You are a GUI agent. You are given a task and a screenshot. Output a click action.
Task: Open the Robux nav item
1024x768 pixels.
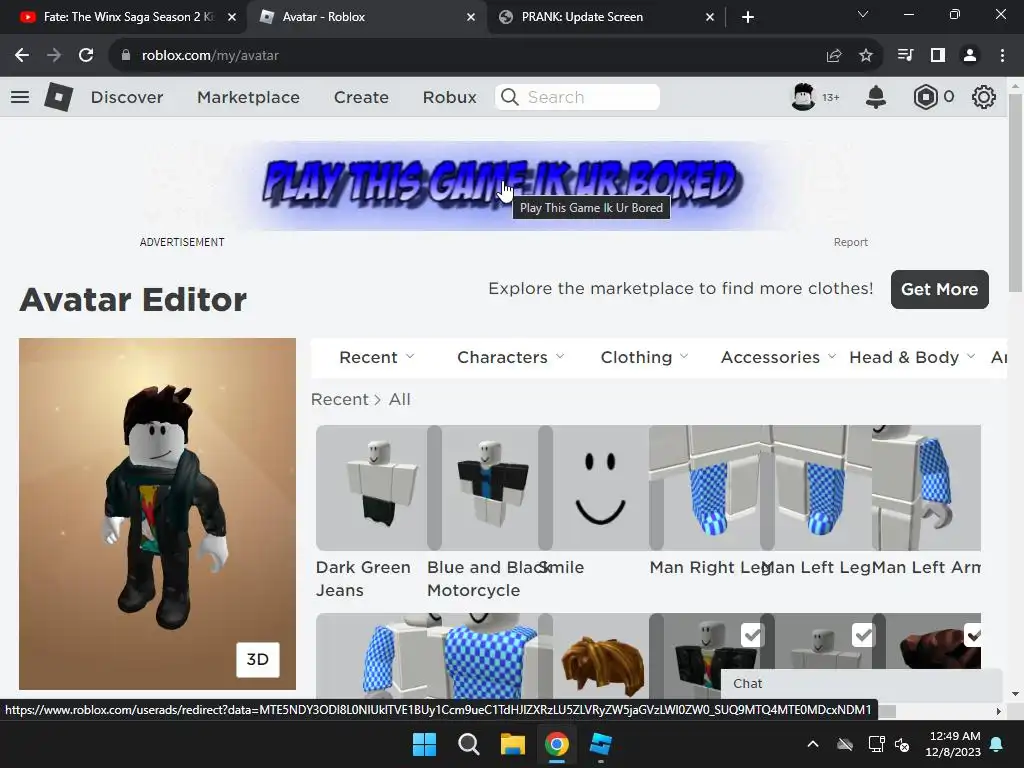tap(449, 97)
